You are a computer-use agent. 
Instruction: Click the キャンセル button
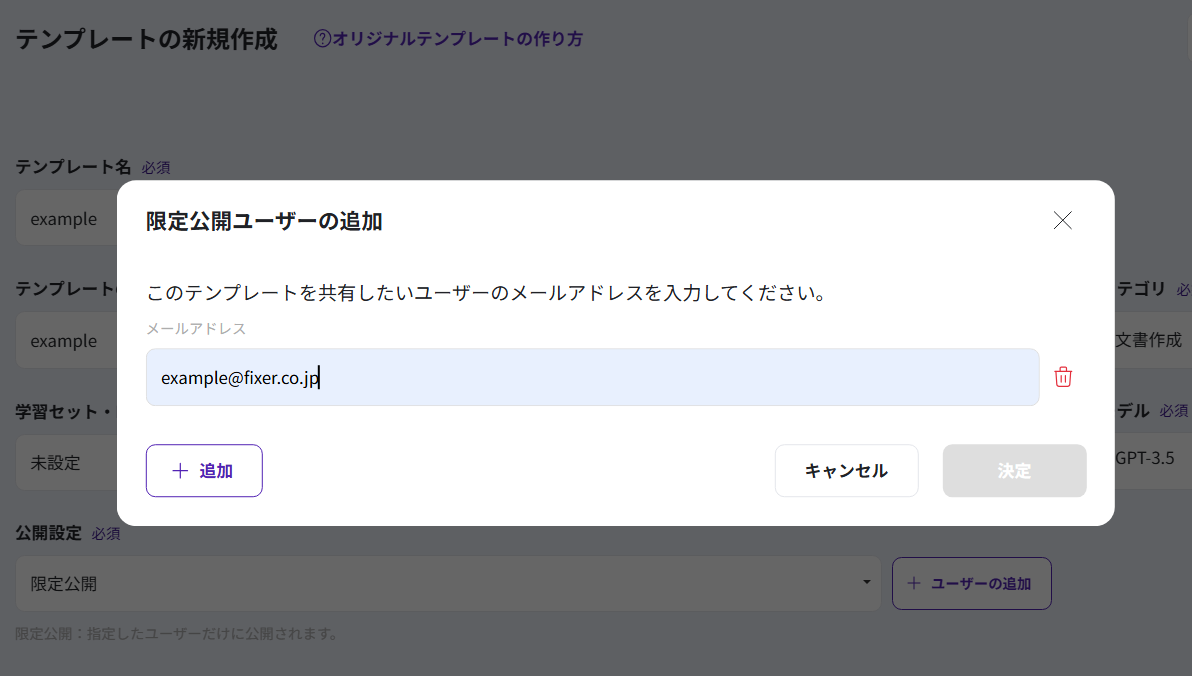click(846, 471)
